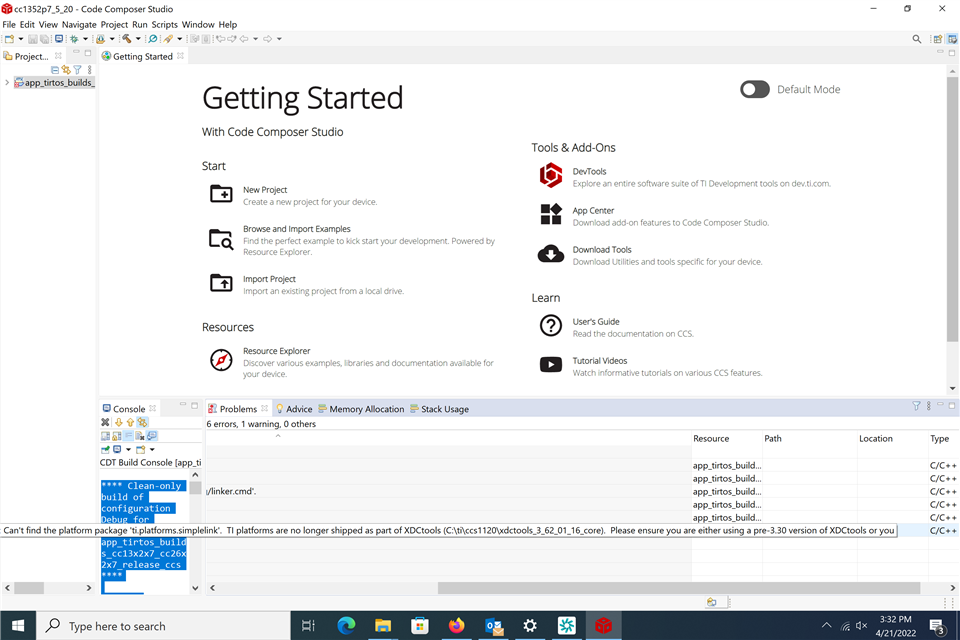This screenshot has height=640, width=960.
Task: Click the rocket icon in toolbar
Action: pyautogui.click(x=168, y=39)
